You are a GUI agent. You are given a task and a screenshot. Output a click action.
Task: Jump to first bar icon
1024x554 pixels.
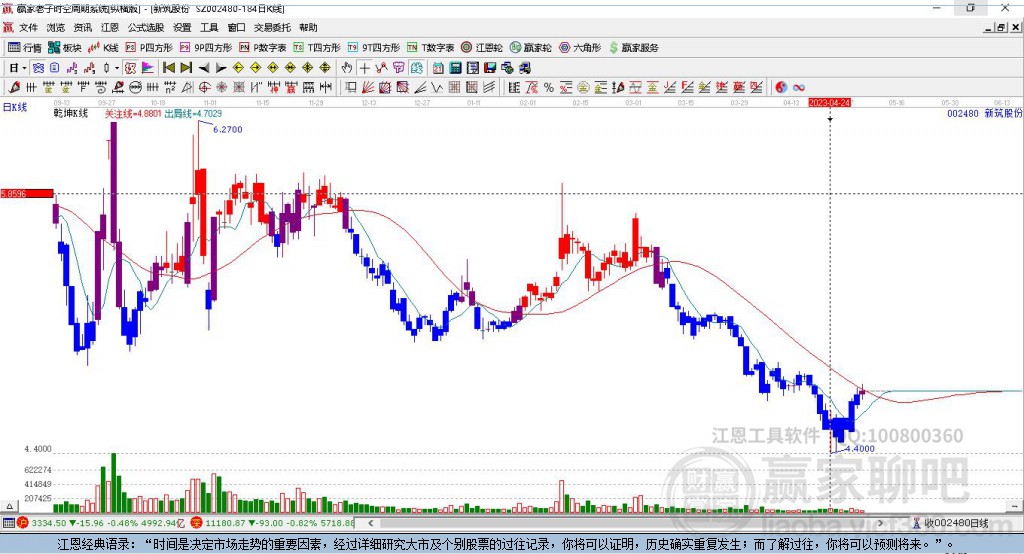pos(169,68)
